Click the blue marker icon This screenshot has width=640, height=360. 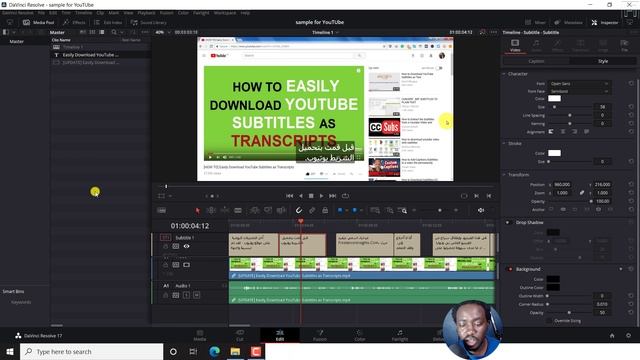[x=354, y=210]
